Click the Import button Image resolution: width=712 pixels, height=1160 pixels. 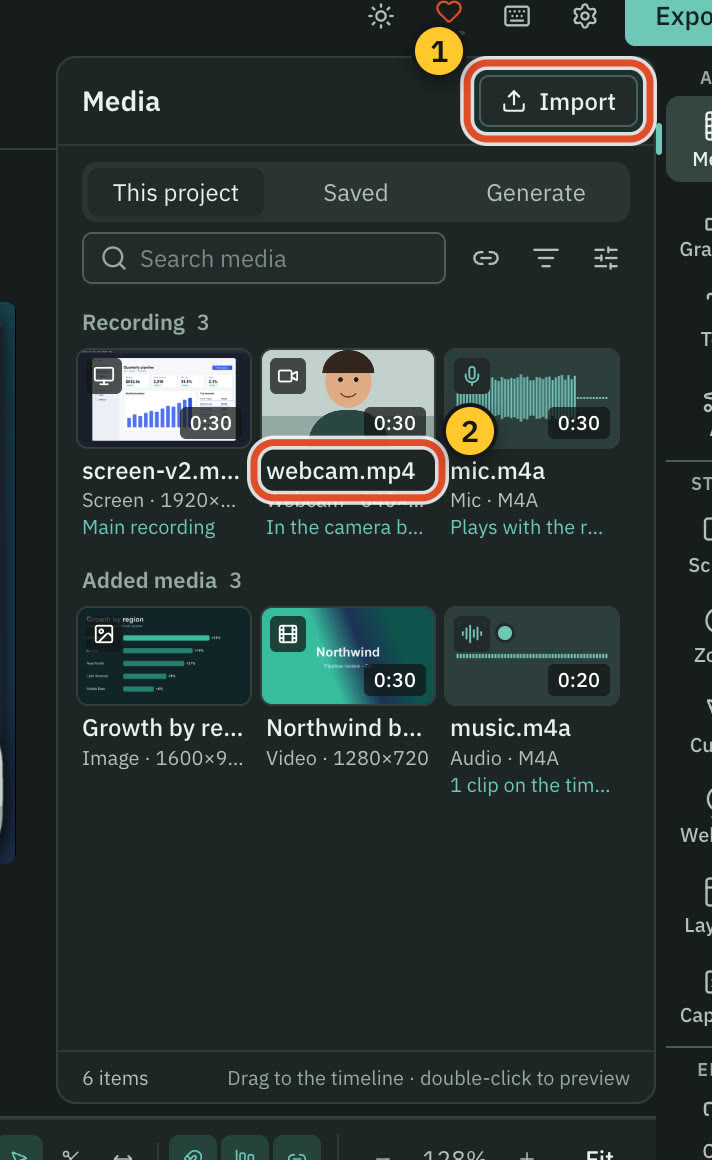[x=559, y=101]
